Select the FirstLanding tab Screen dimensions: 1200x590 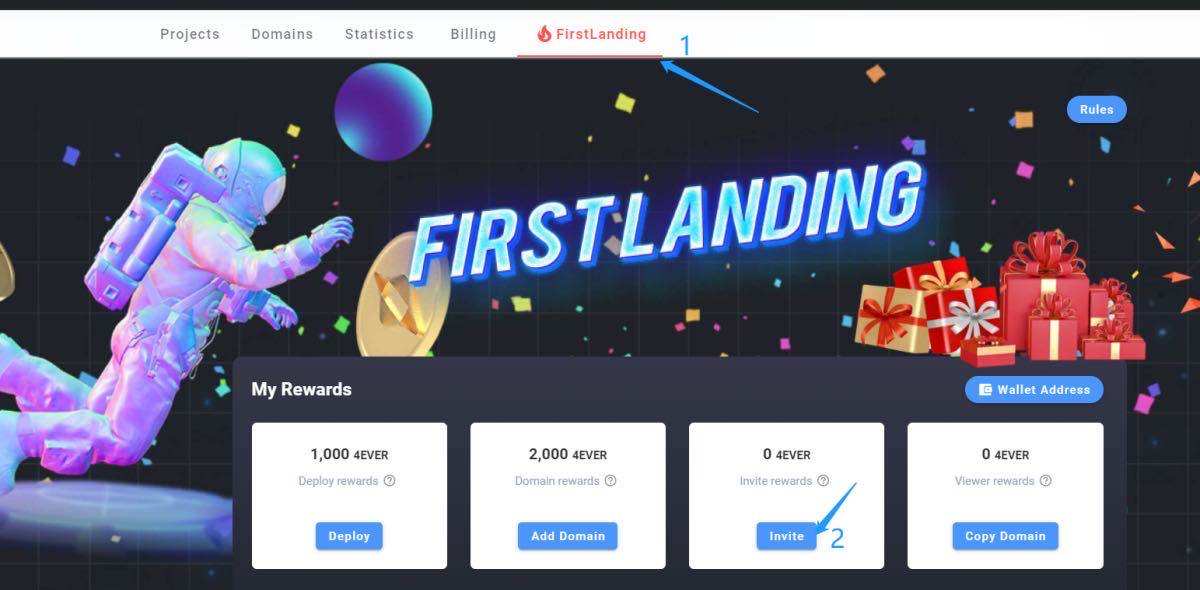click(590, 34)
